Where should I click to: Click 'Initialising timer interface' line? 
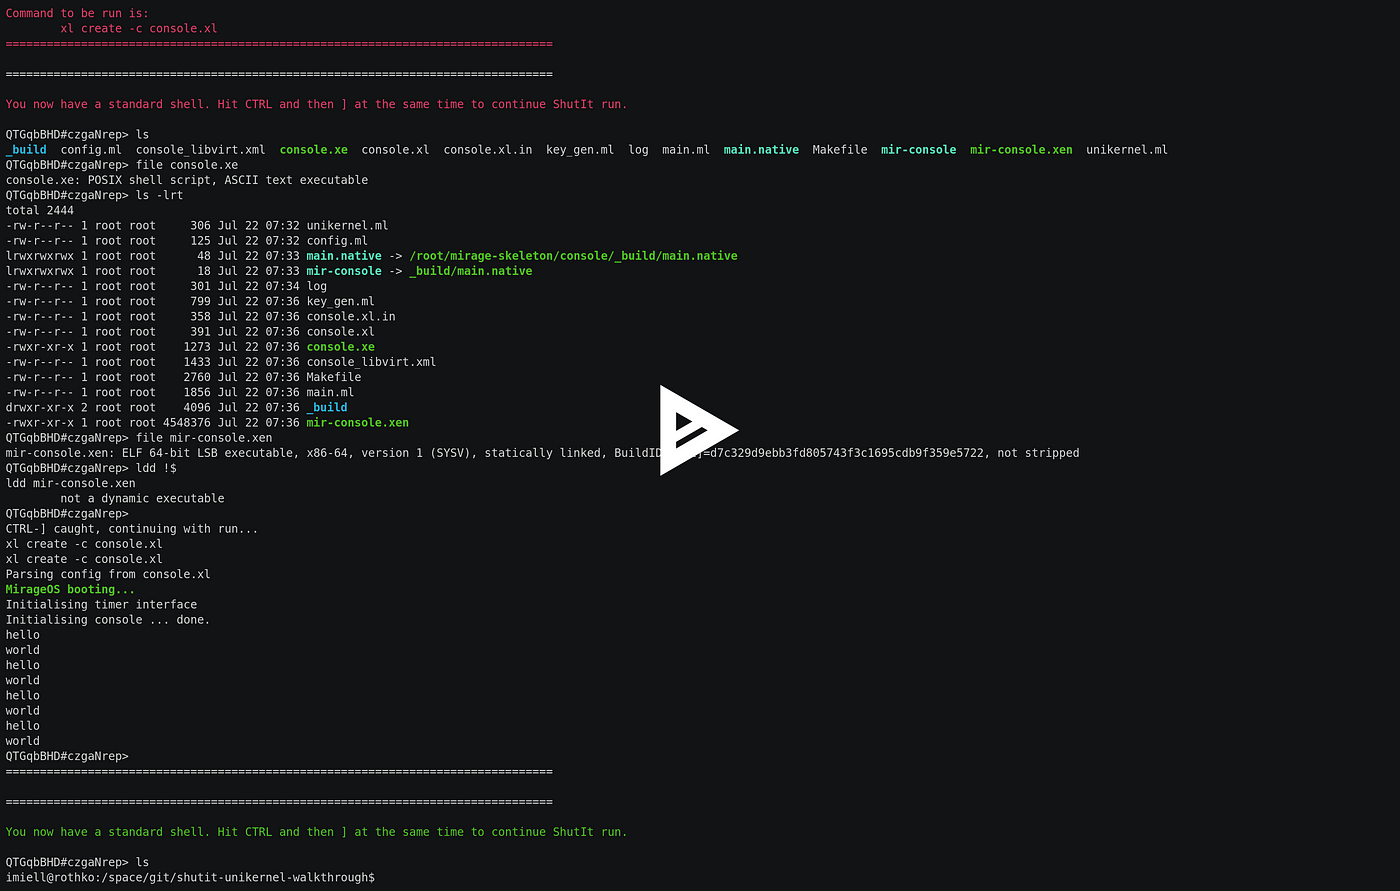[x=101, y=604]
